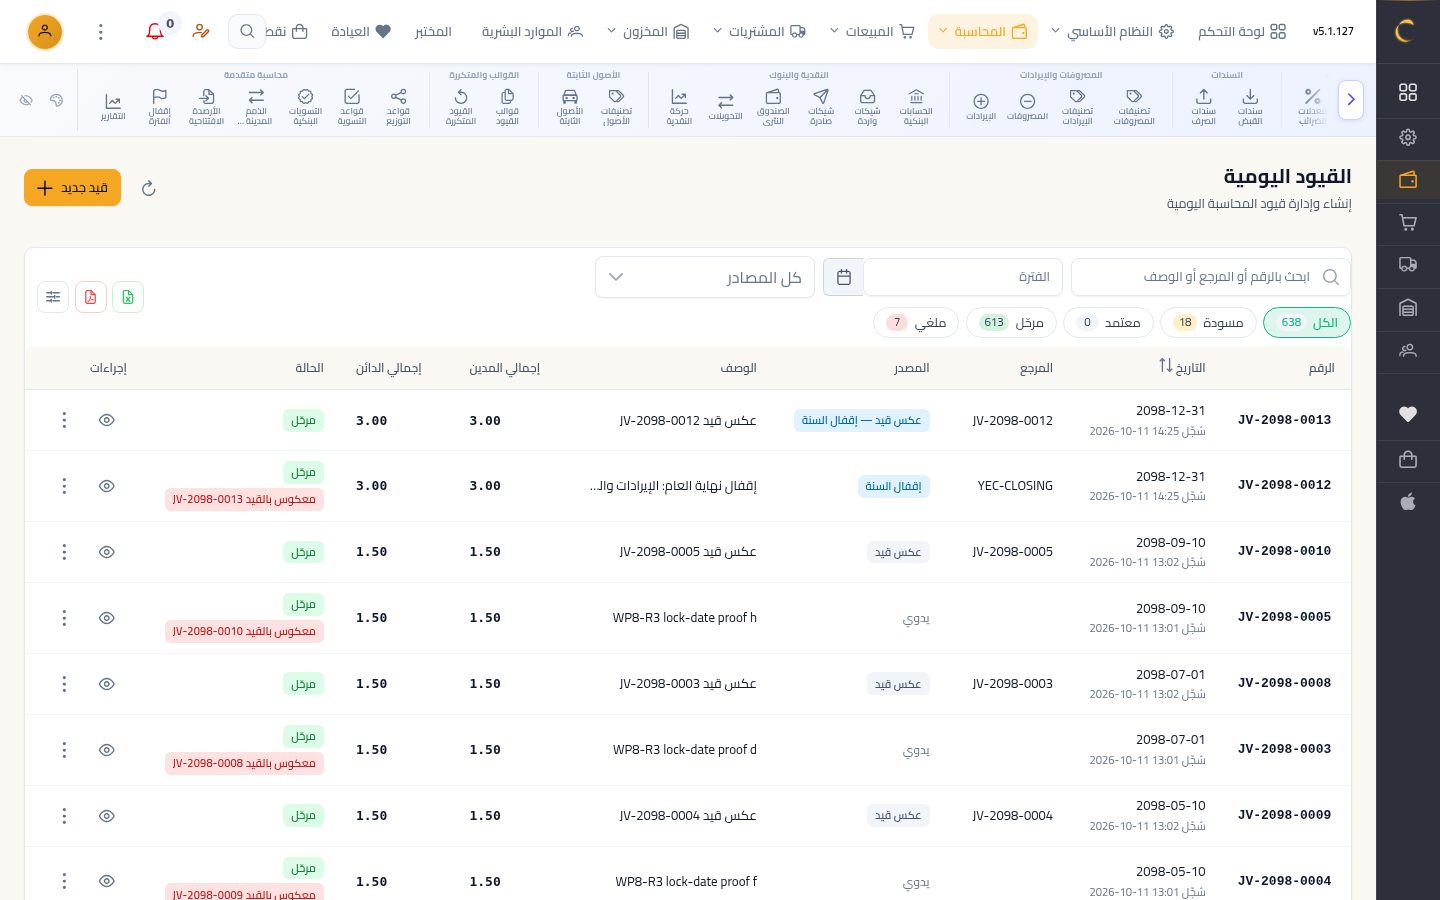
Task: Filter by معتمد approved tab
Action: click(1109, 323)
